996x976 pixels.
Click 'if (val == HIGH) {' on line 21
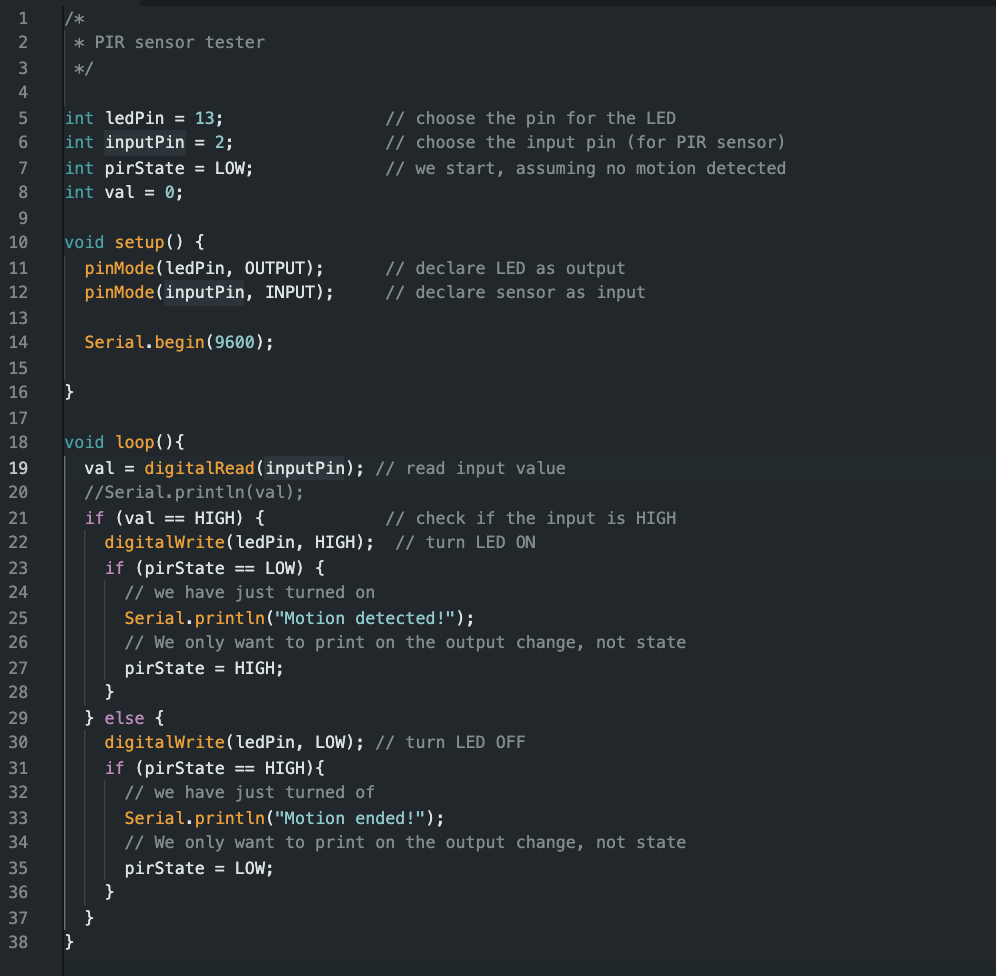[x=175, y=518]
